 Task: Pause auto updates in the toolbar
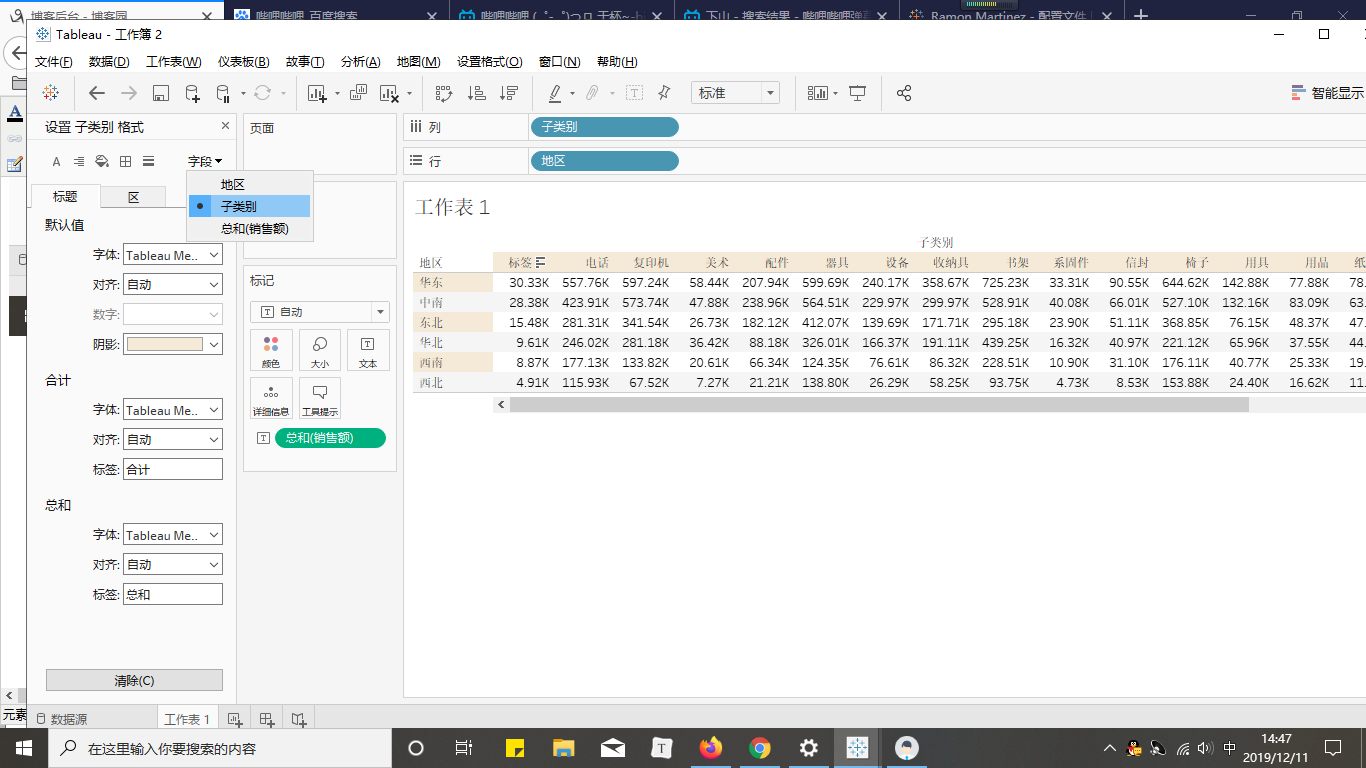click(x=224, y=93)
